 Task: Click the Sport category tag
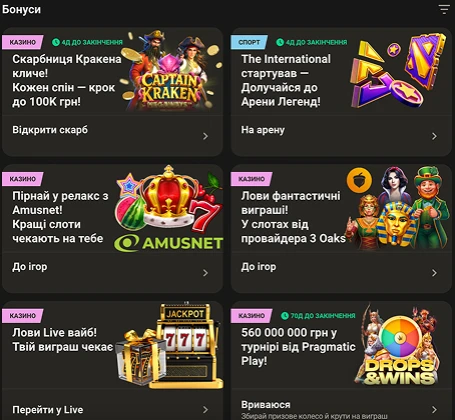(x=249, y=42)
